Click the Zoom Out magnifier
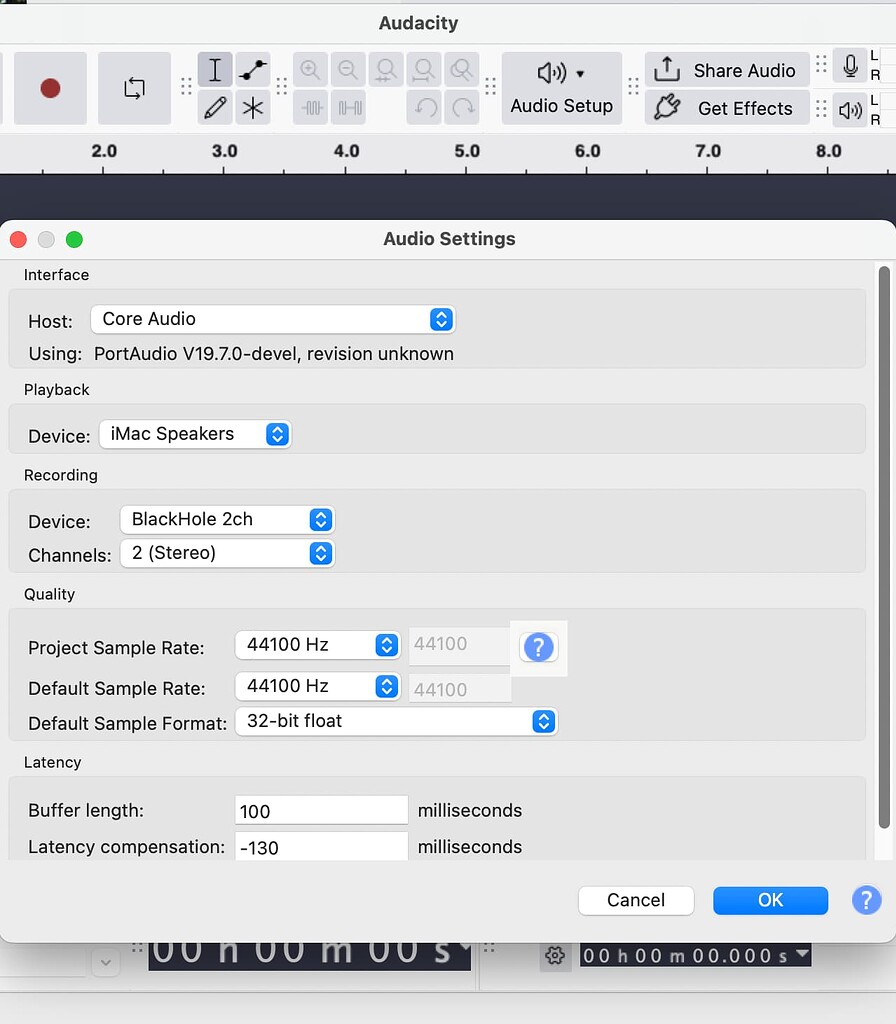Screen dimensions: 896x1024 [x=348, y=70]
